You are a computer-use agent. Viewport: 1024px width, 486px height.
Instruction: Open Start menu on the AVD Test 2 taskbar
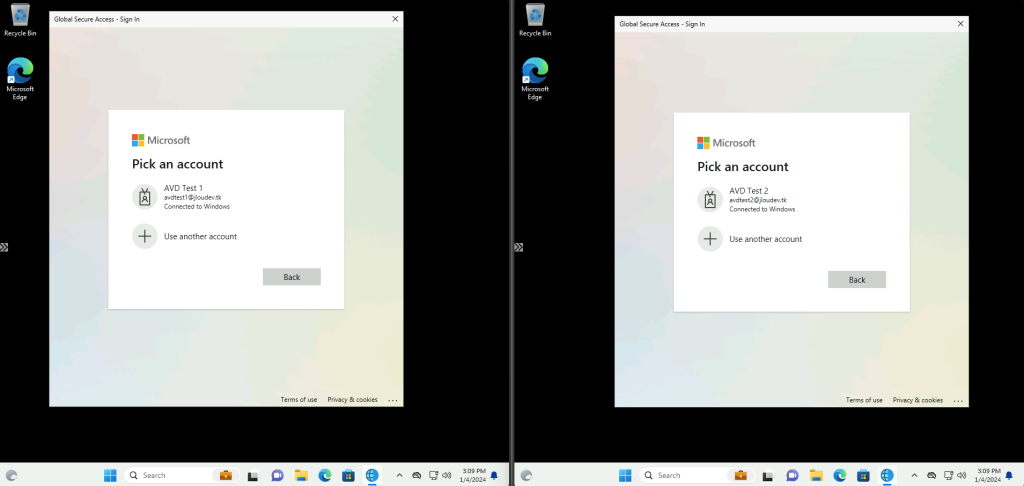coord(626,476)
